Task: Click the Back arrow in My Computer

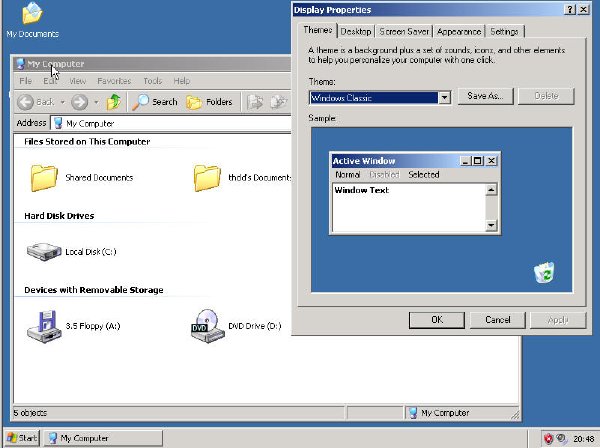Action: 26,102
